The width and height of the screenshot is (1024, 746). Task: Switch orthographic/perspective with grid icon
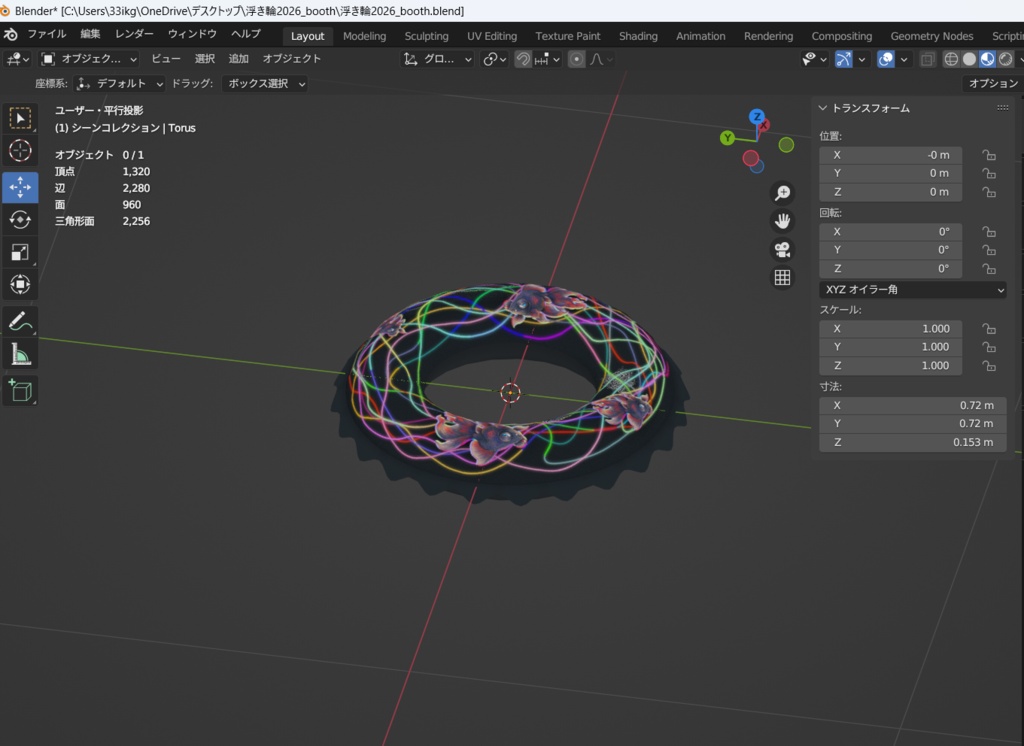pos(782,278)
